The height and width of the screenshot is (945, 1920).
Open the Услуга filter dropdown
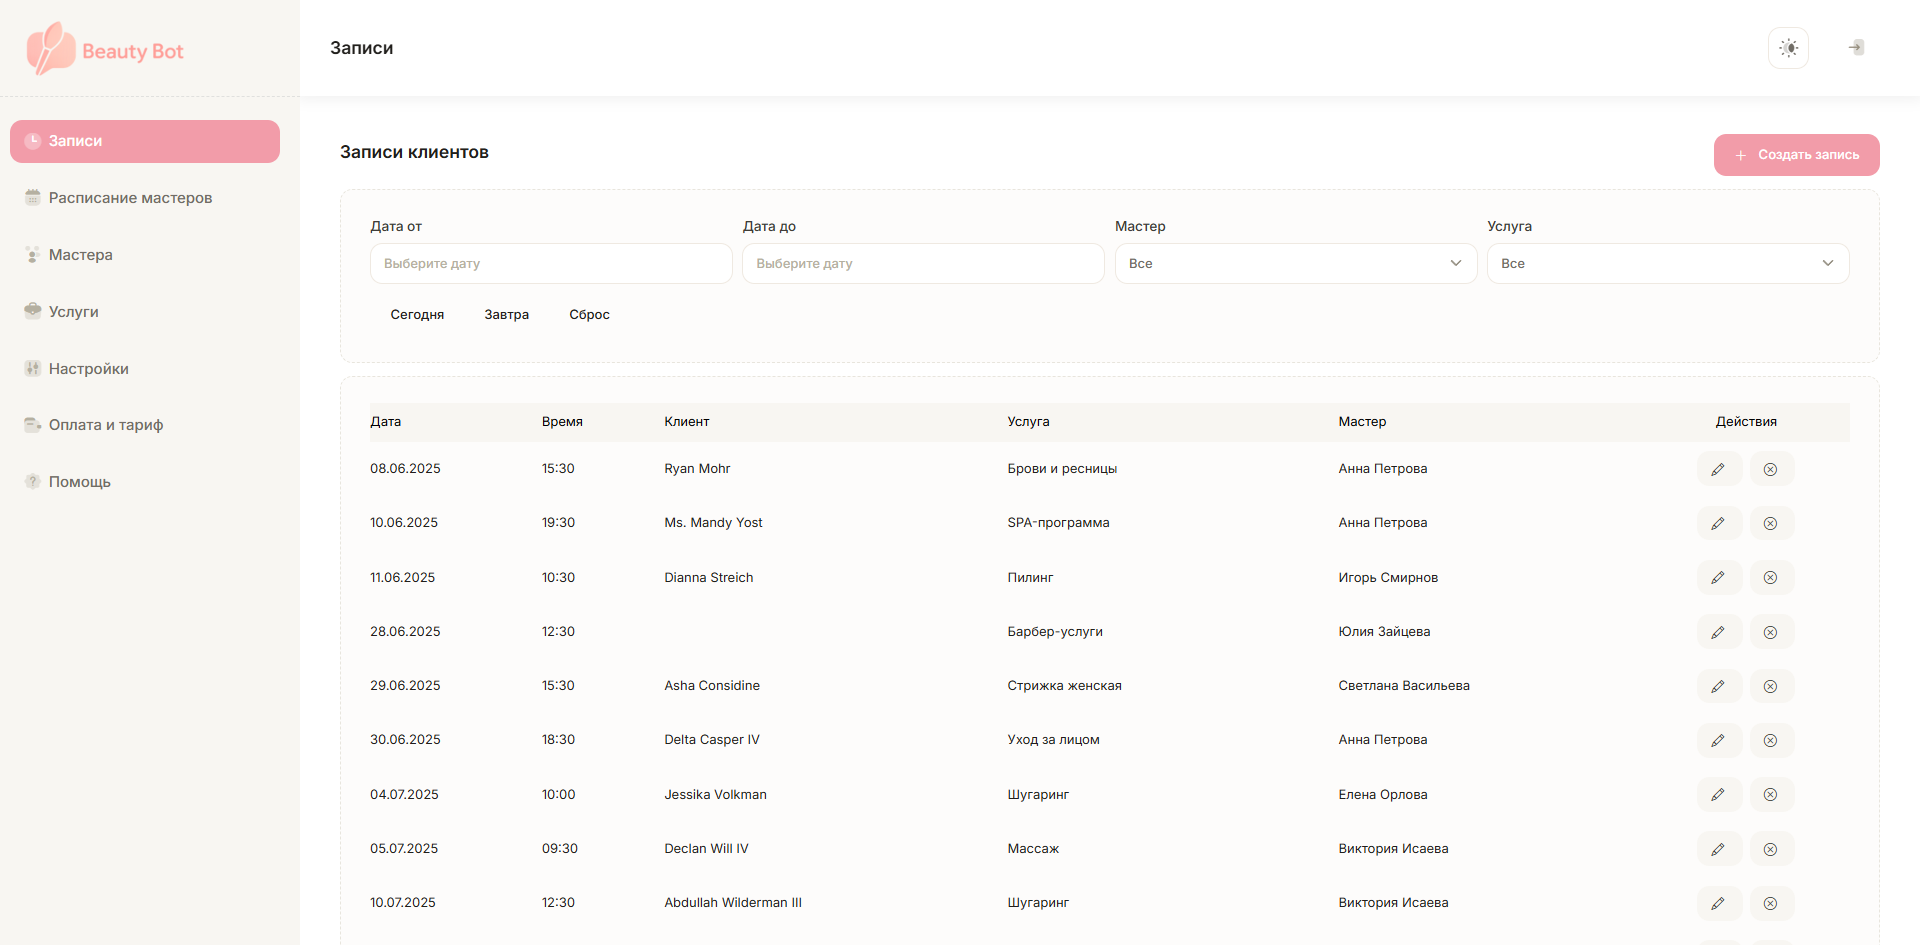[1667, 264]
